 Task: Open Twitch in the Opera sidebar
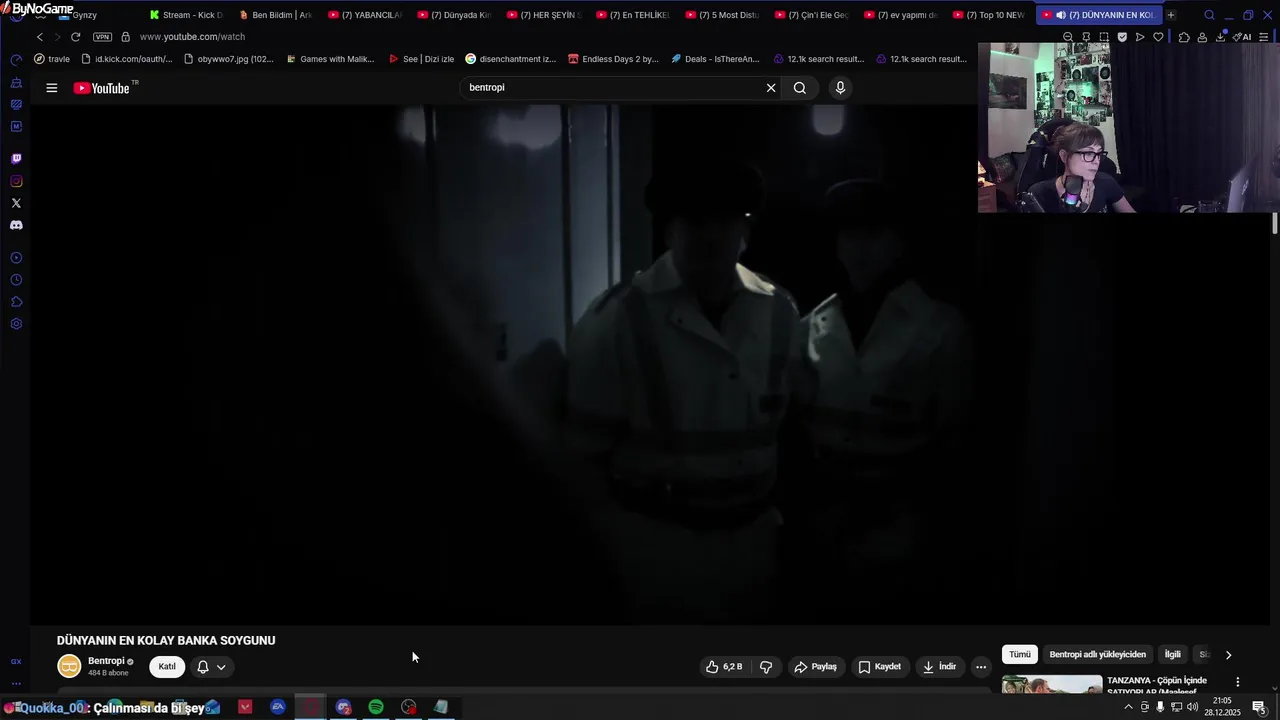pos(16,159)
